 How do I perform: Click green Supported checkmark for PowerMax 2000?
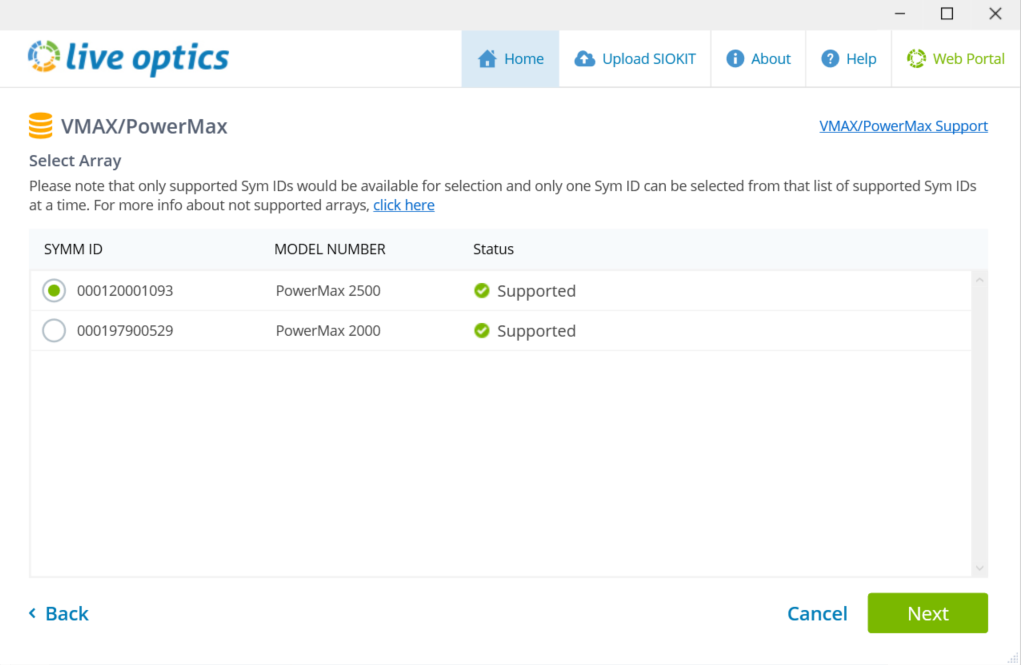click(x=482, y=331)
